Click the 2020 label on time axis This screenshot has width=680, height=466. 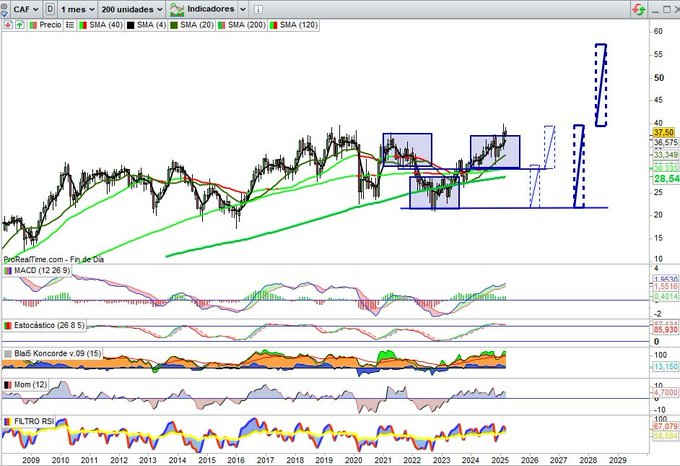tap(353, 460)
